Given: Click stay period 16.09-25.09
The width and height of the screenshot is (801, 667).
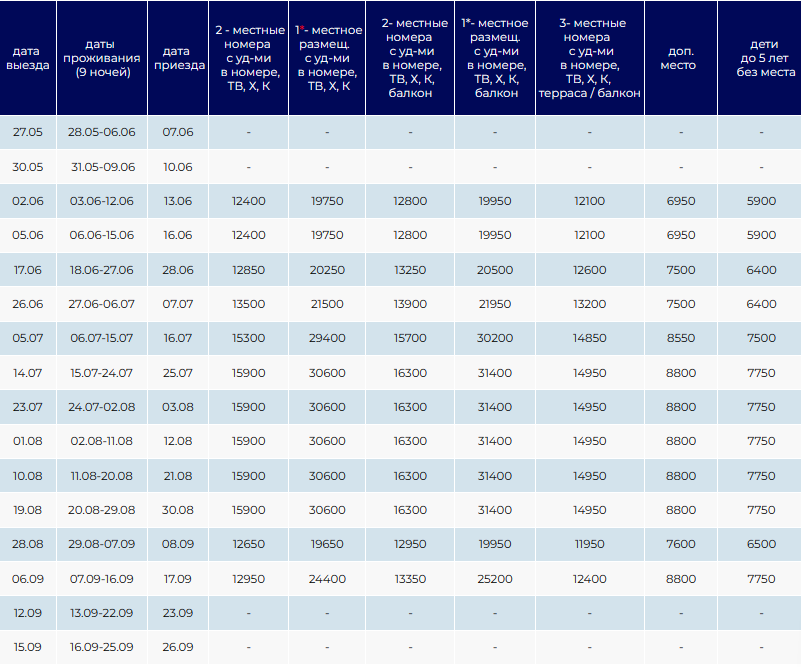Looking at the screenshot, I should [x=102, y=647].
